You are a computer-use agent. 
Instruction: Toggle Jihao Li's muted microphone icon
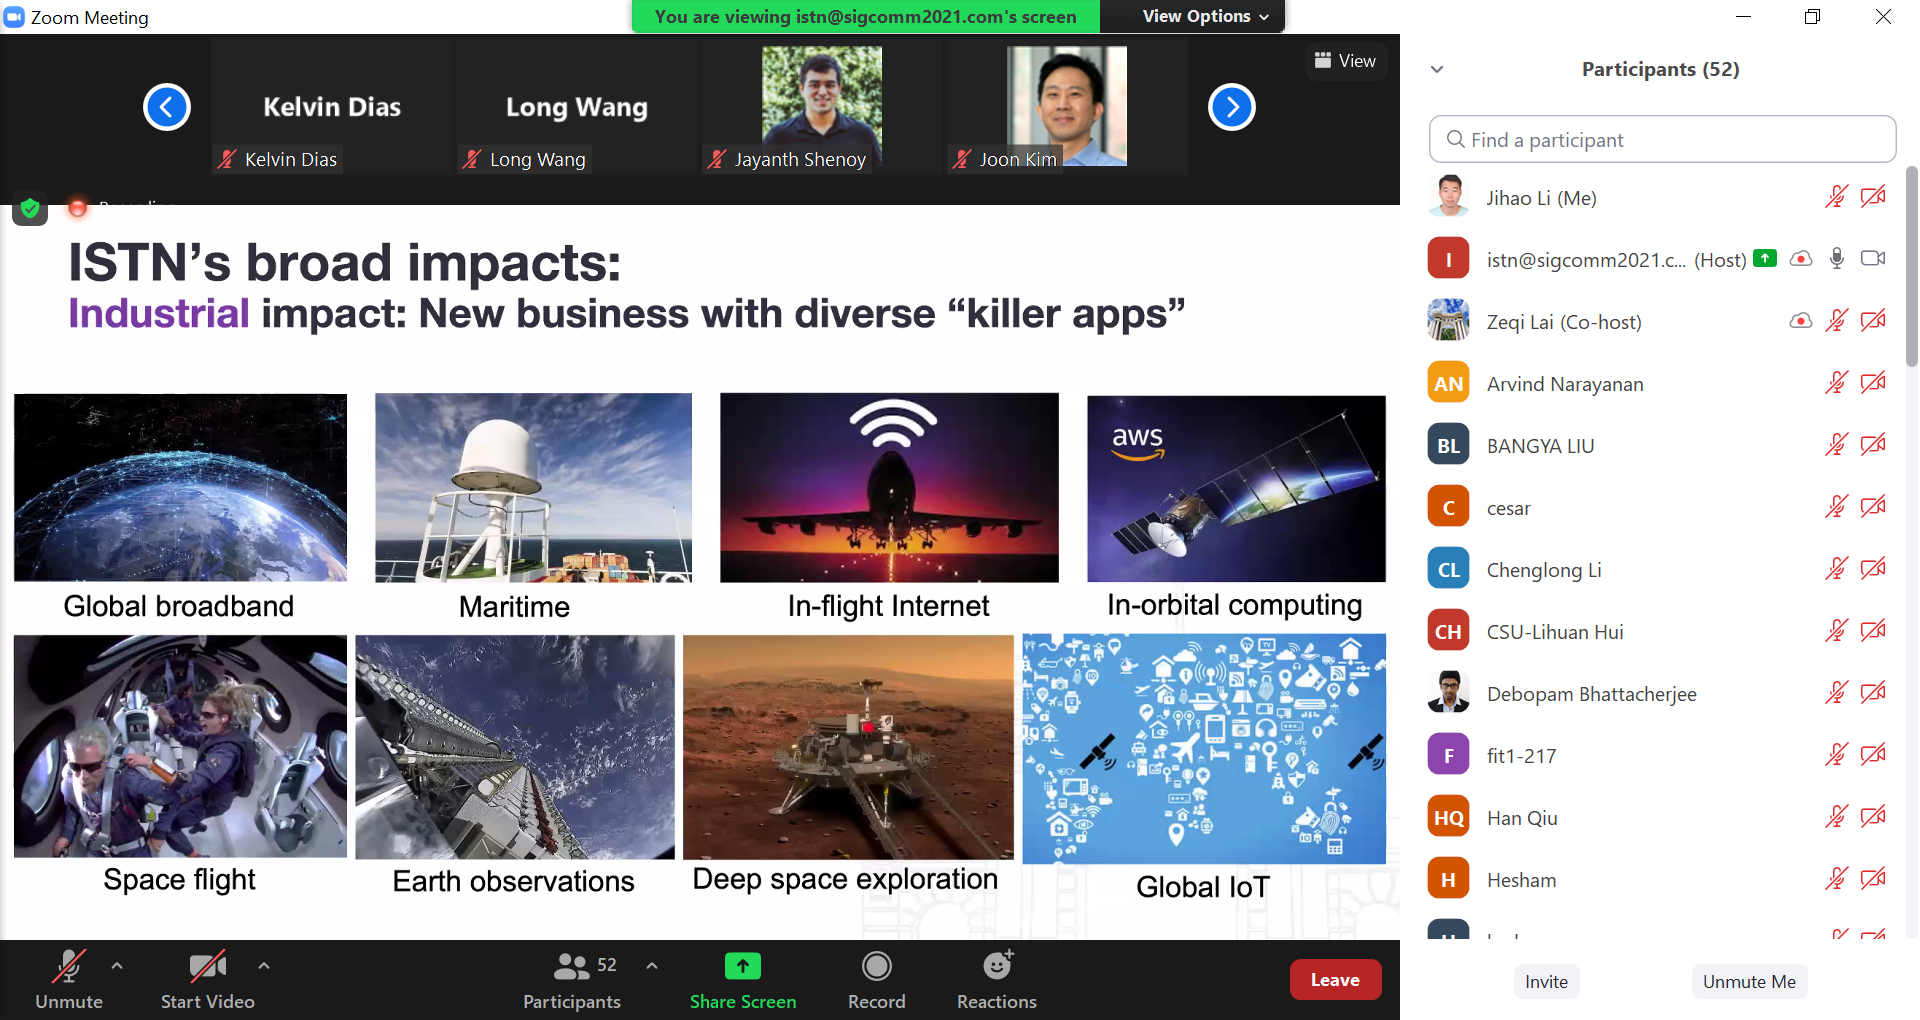pos(1836,197)
